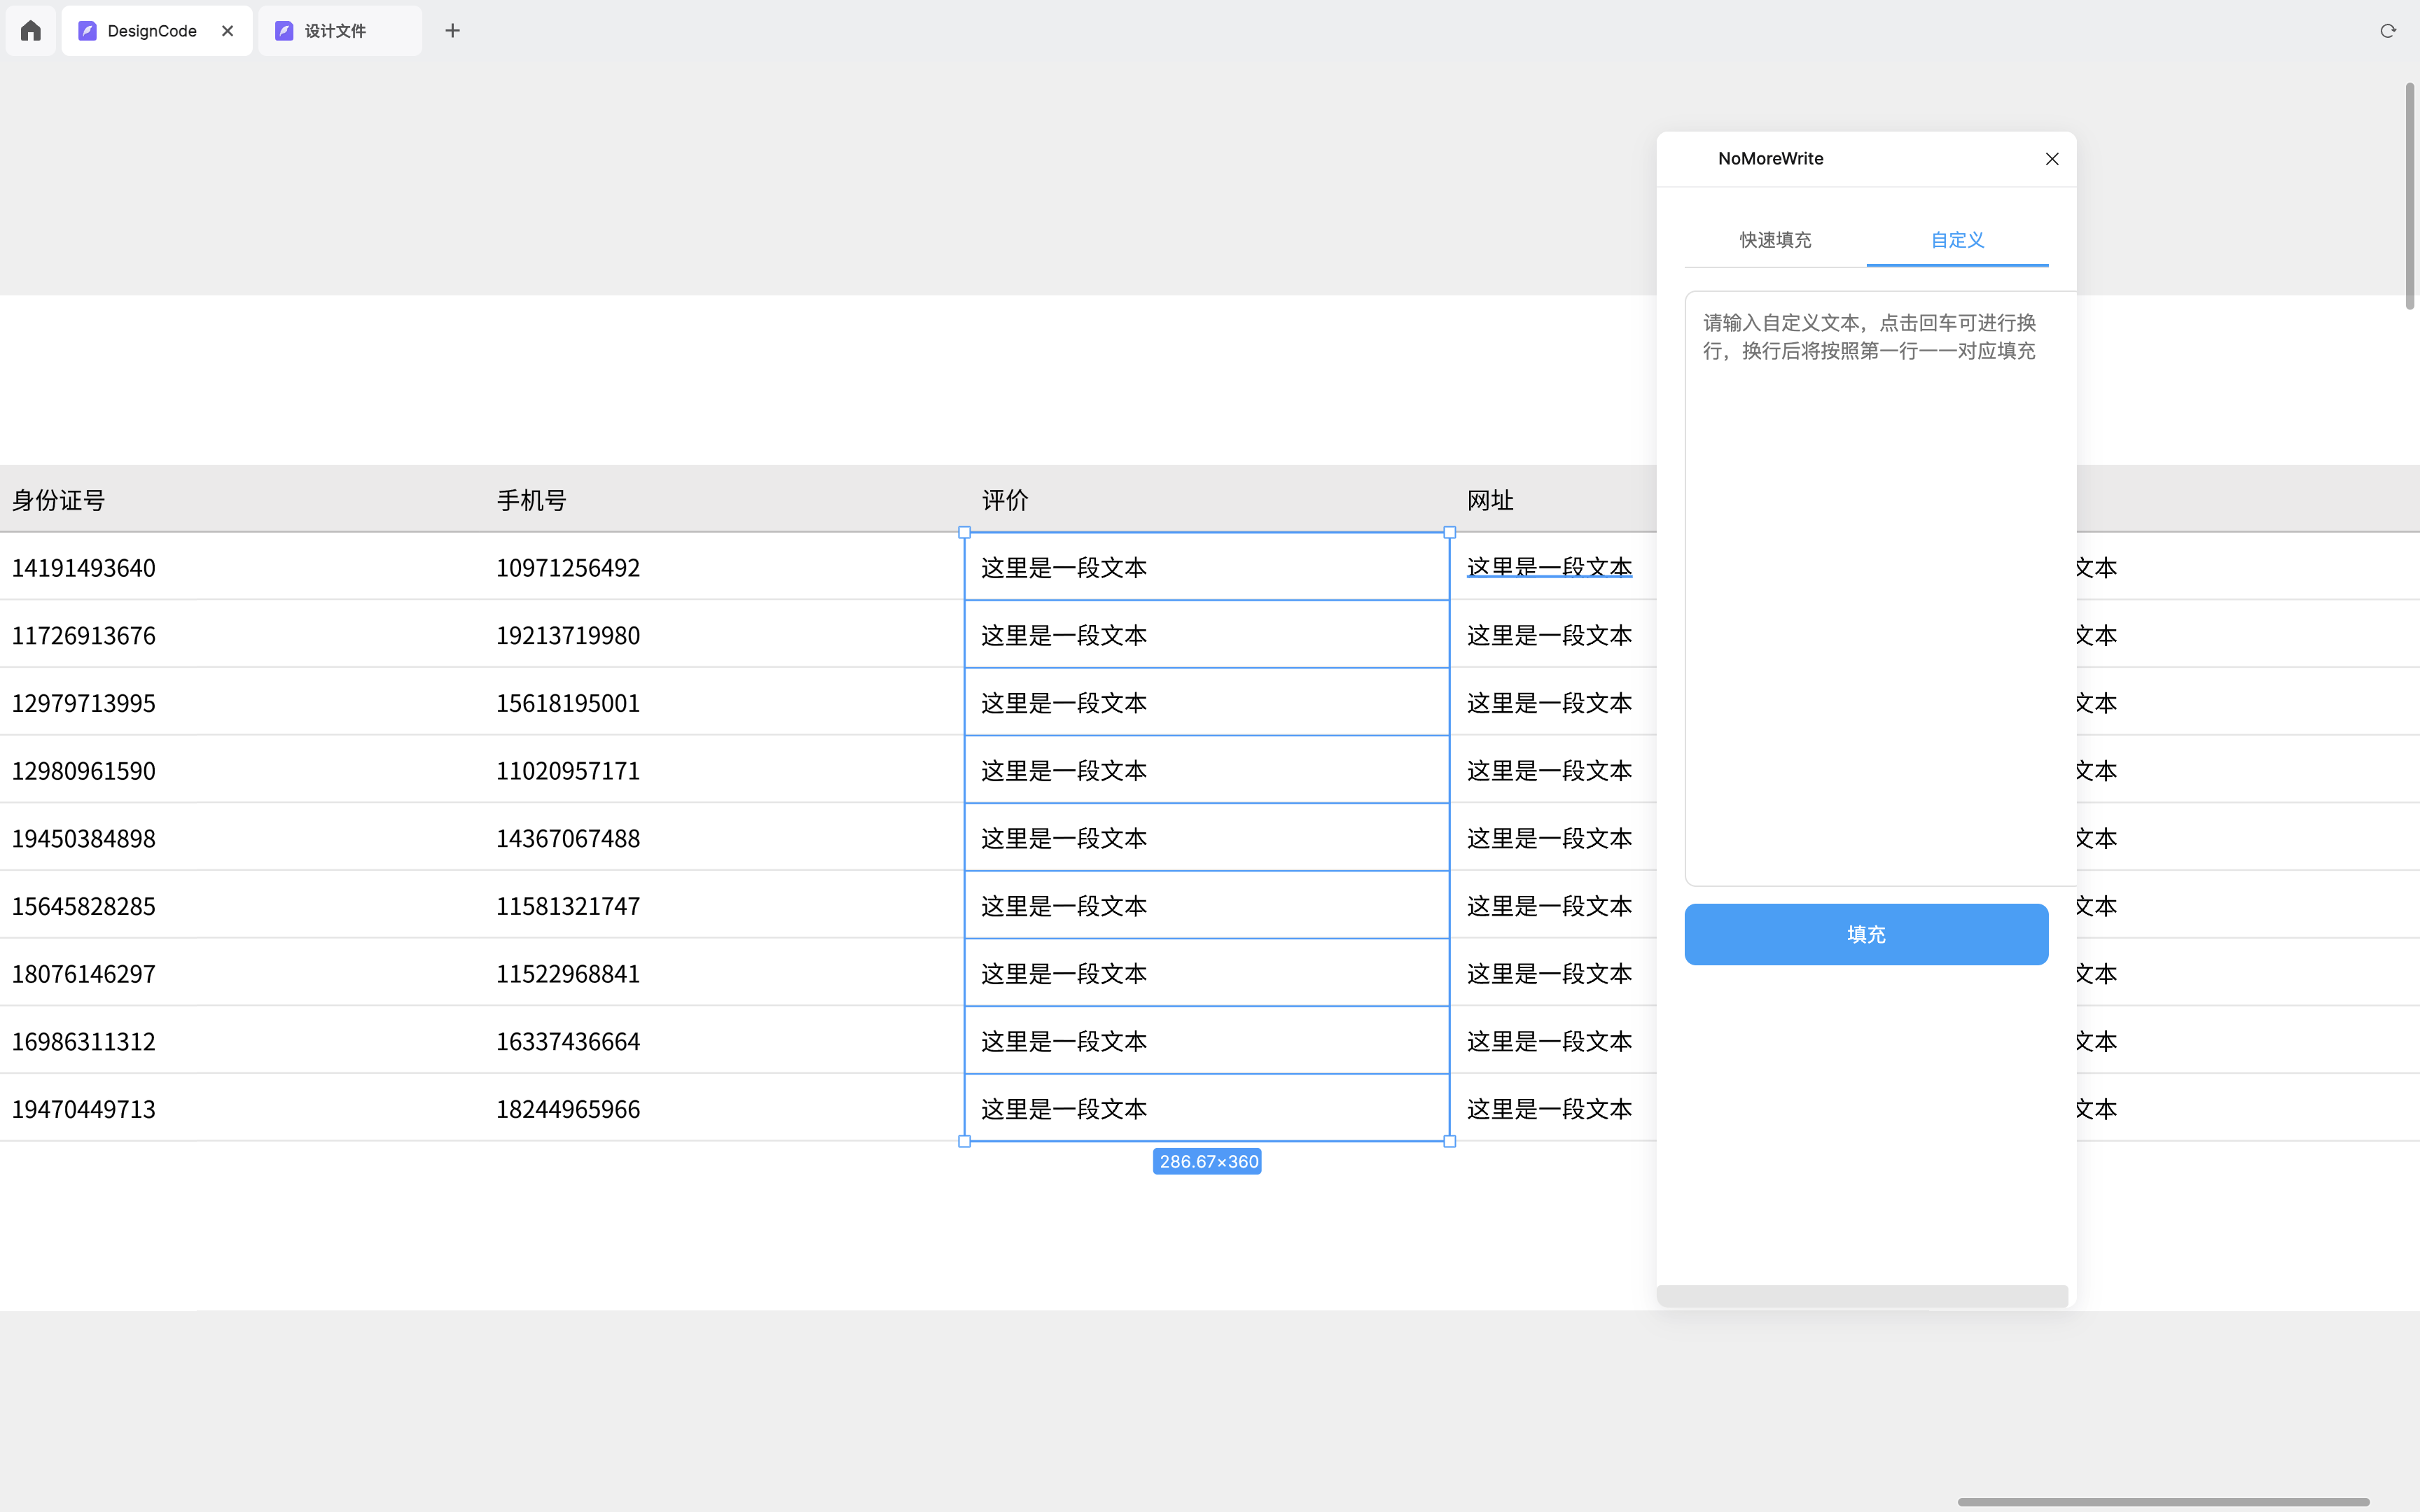The height and width of the screenshot is (1512, 2420).
Task: Switch to the 设计文件 tab
Action: pyautogui.click(x=339, y=31)
